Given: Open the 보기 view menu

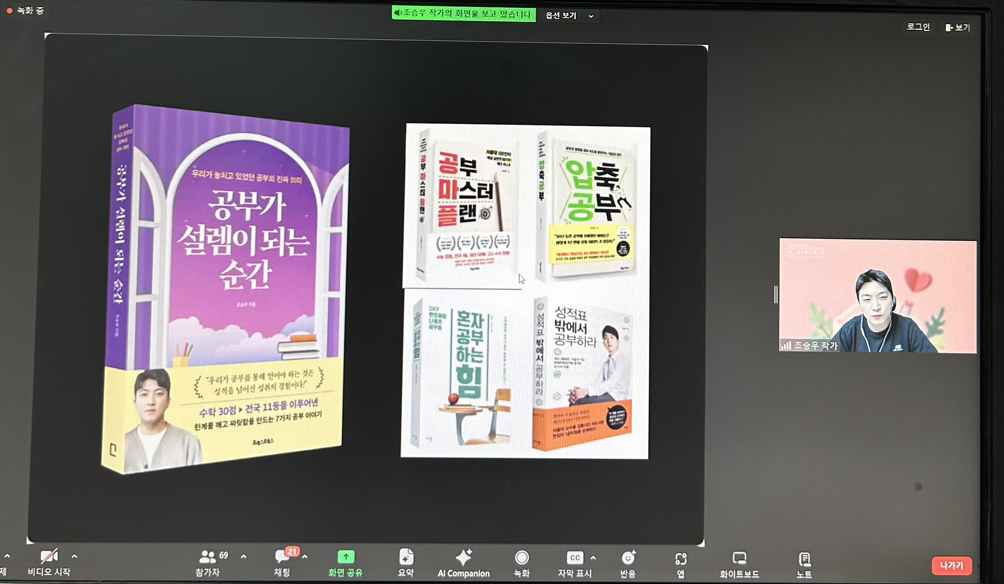Looking at the screenshot, I should coord(958,28).
